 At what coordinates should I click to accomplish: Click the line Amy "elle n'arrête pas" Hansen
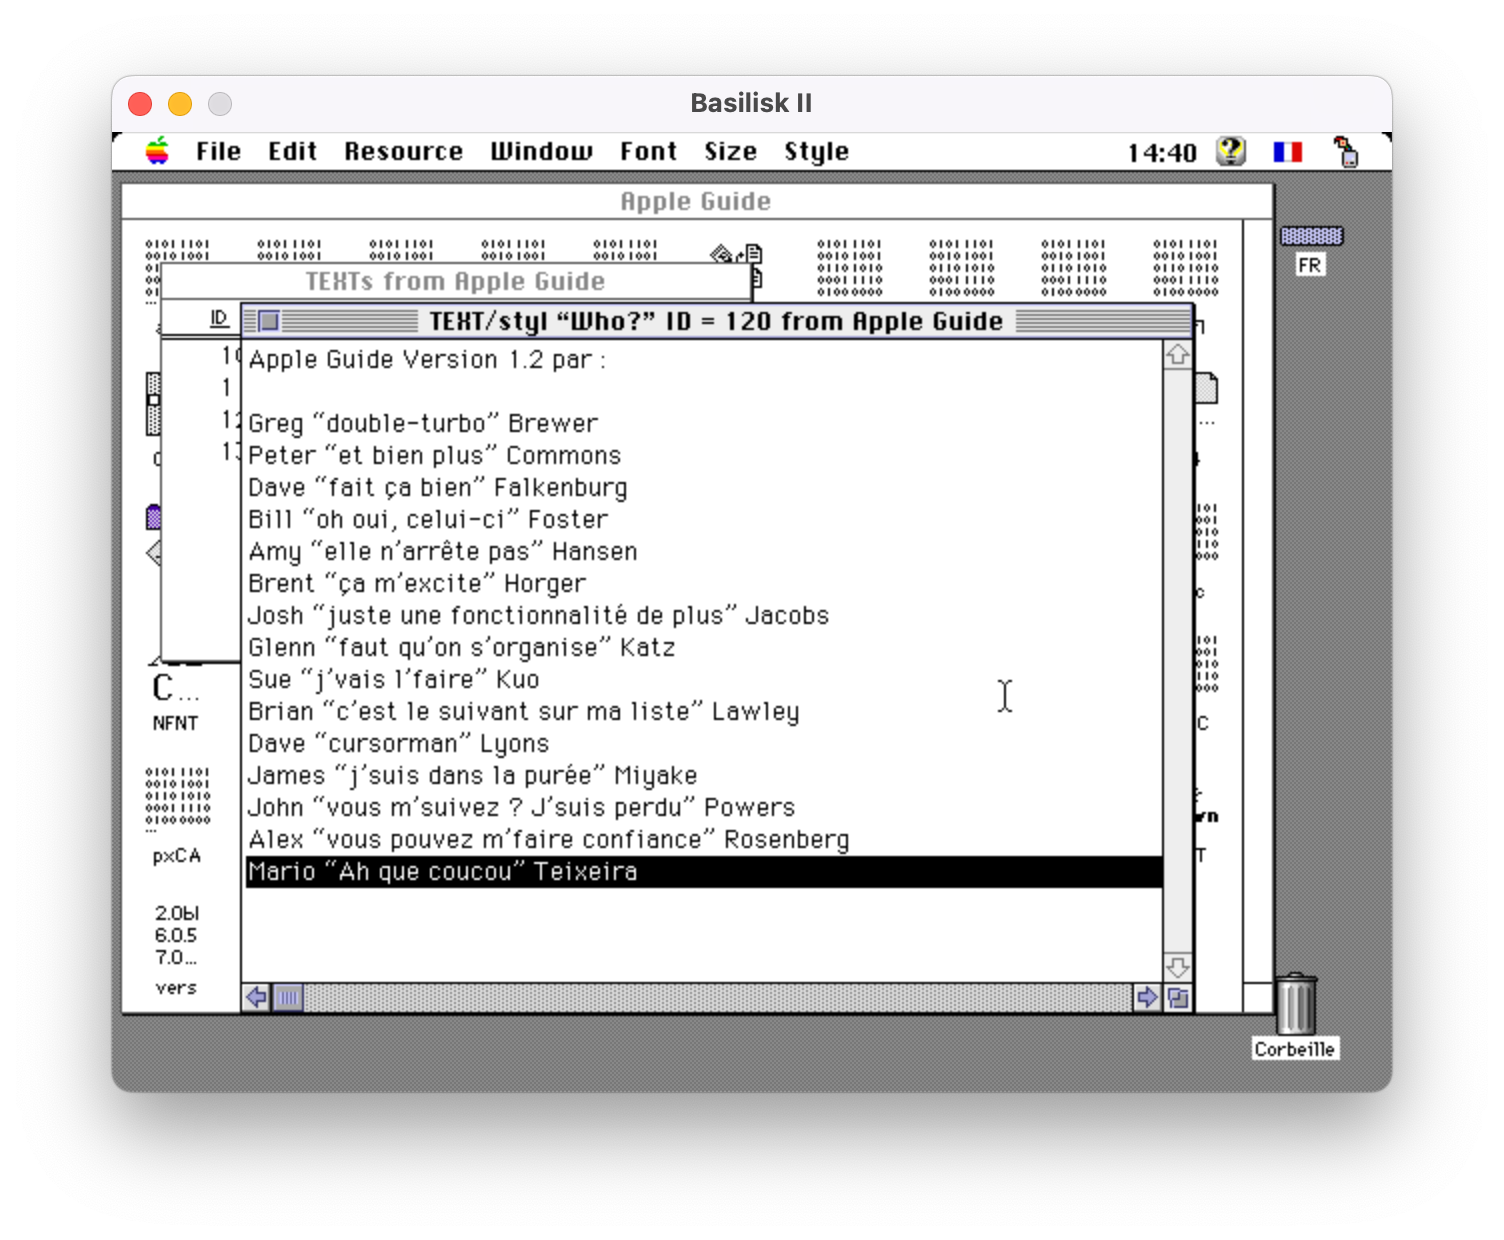point(443,552)
